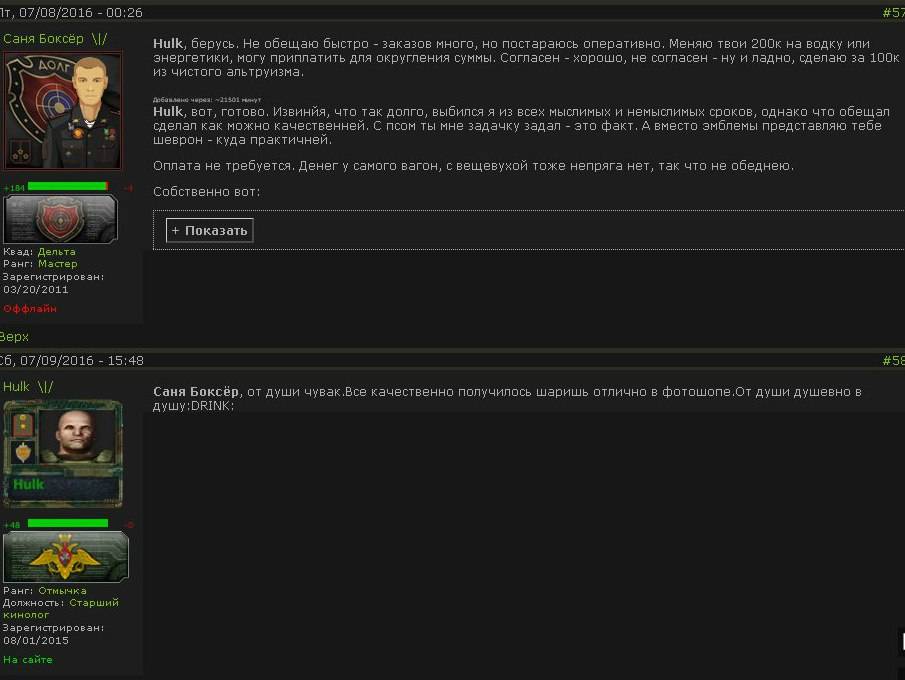Click green +184 reputation plus for Саня Боксёр
905x680 pixels.
(x=14, y=188)
